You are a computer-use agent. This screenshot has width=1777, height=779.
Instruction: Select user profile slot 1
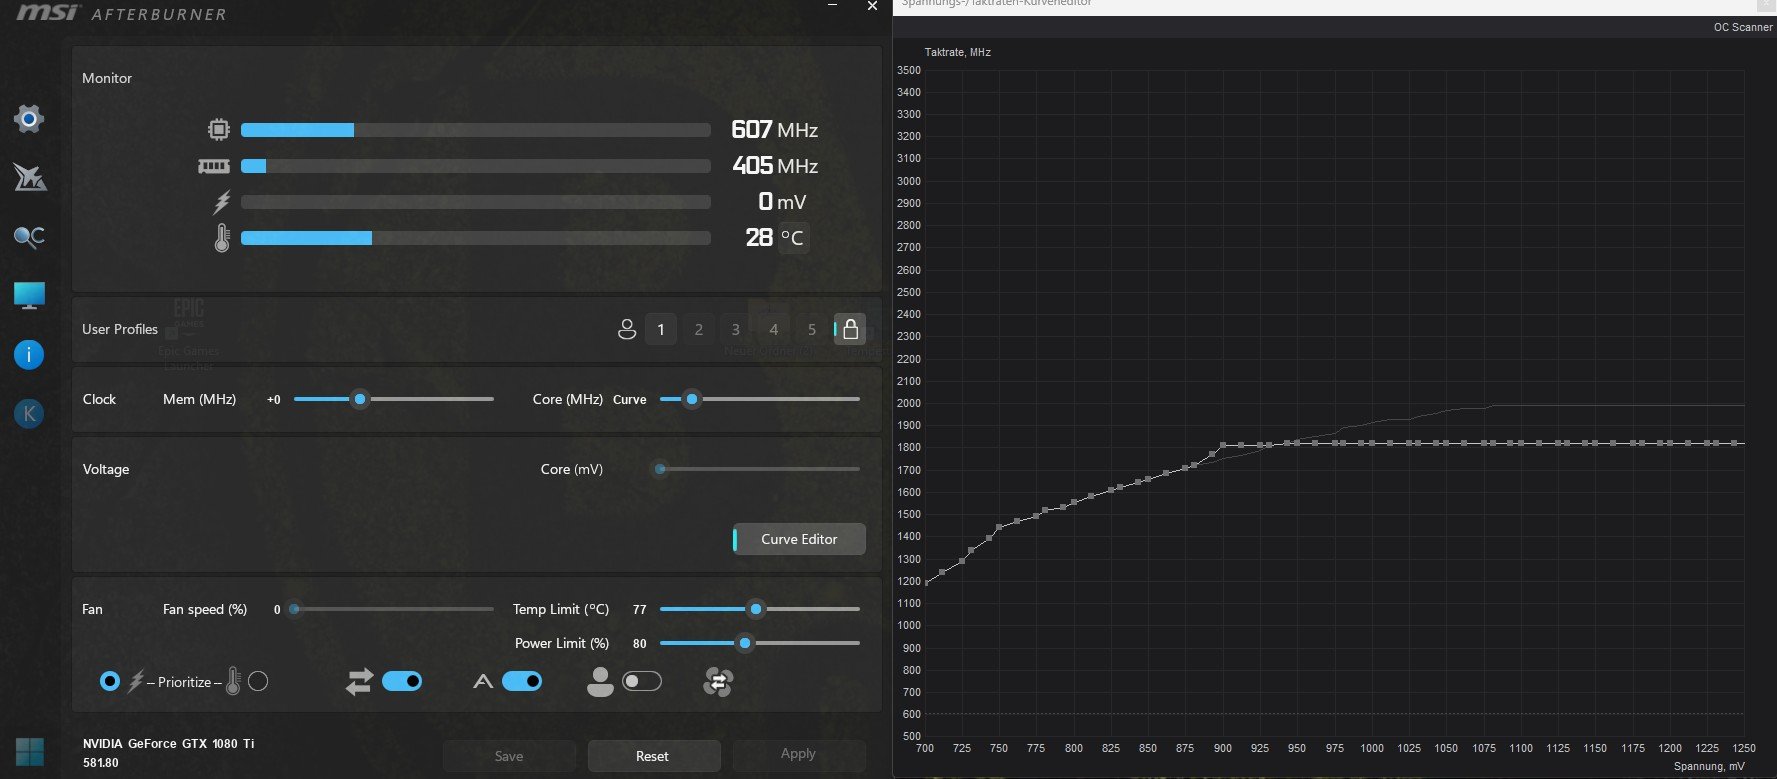(x=660, y=329)
